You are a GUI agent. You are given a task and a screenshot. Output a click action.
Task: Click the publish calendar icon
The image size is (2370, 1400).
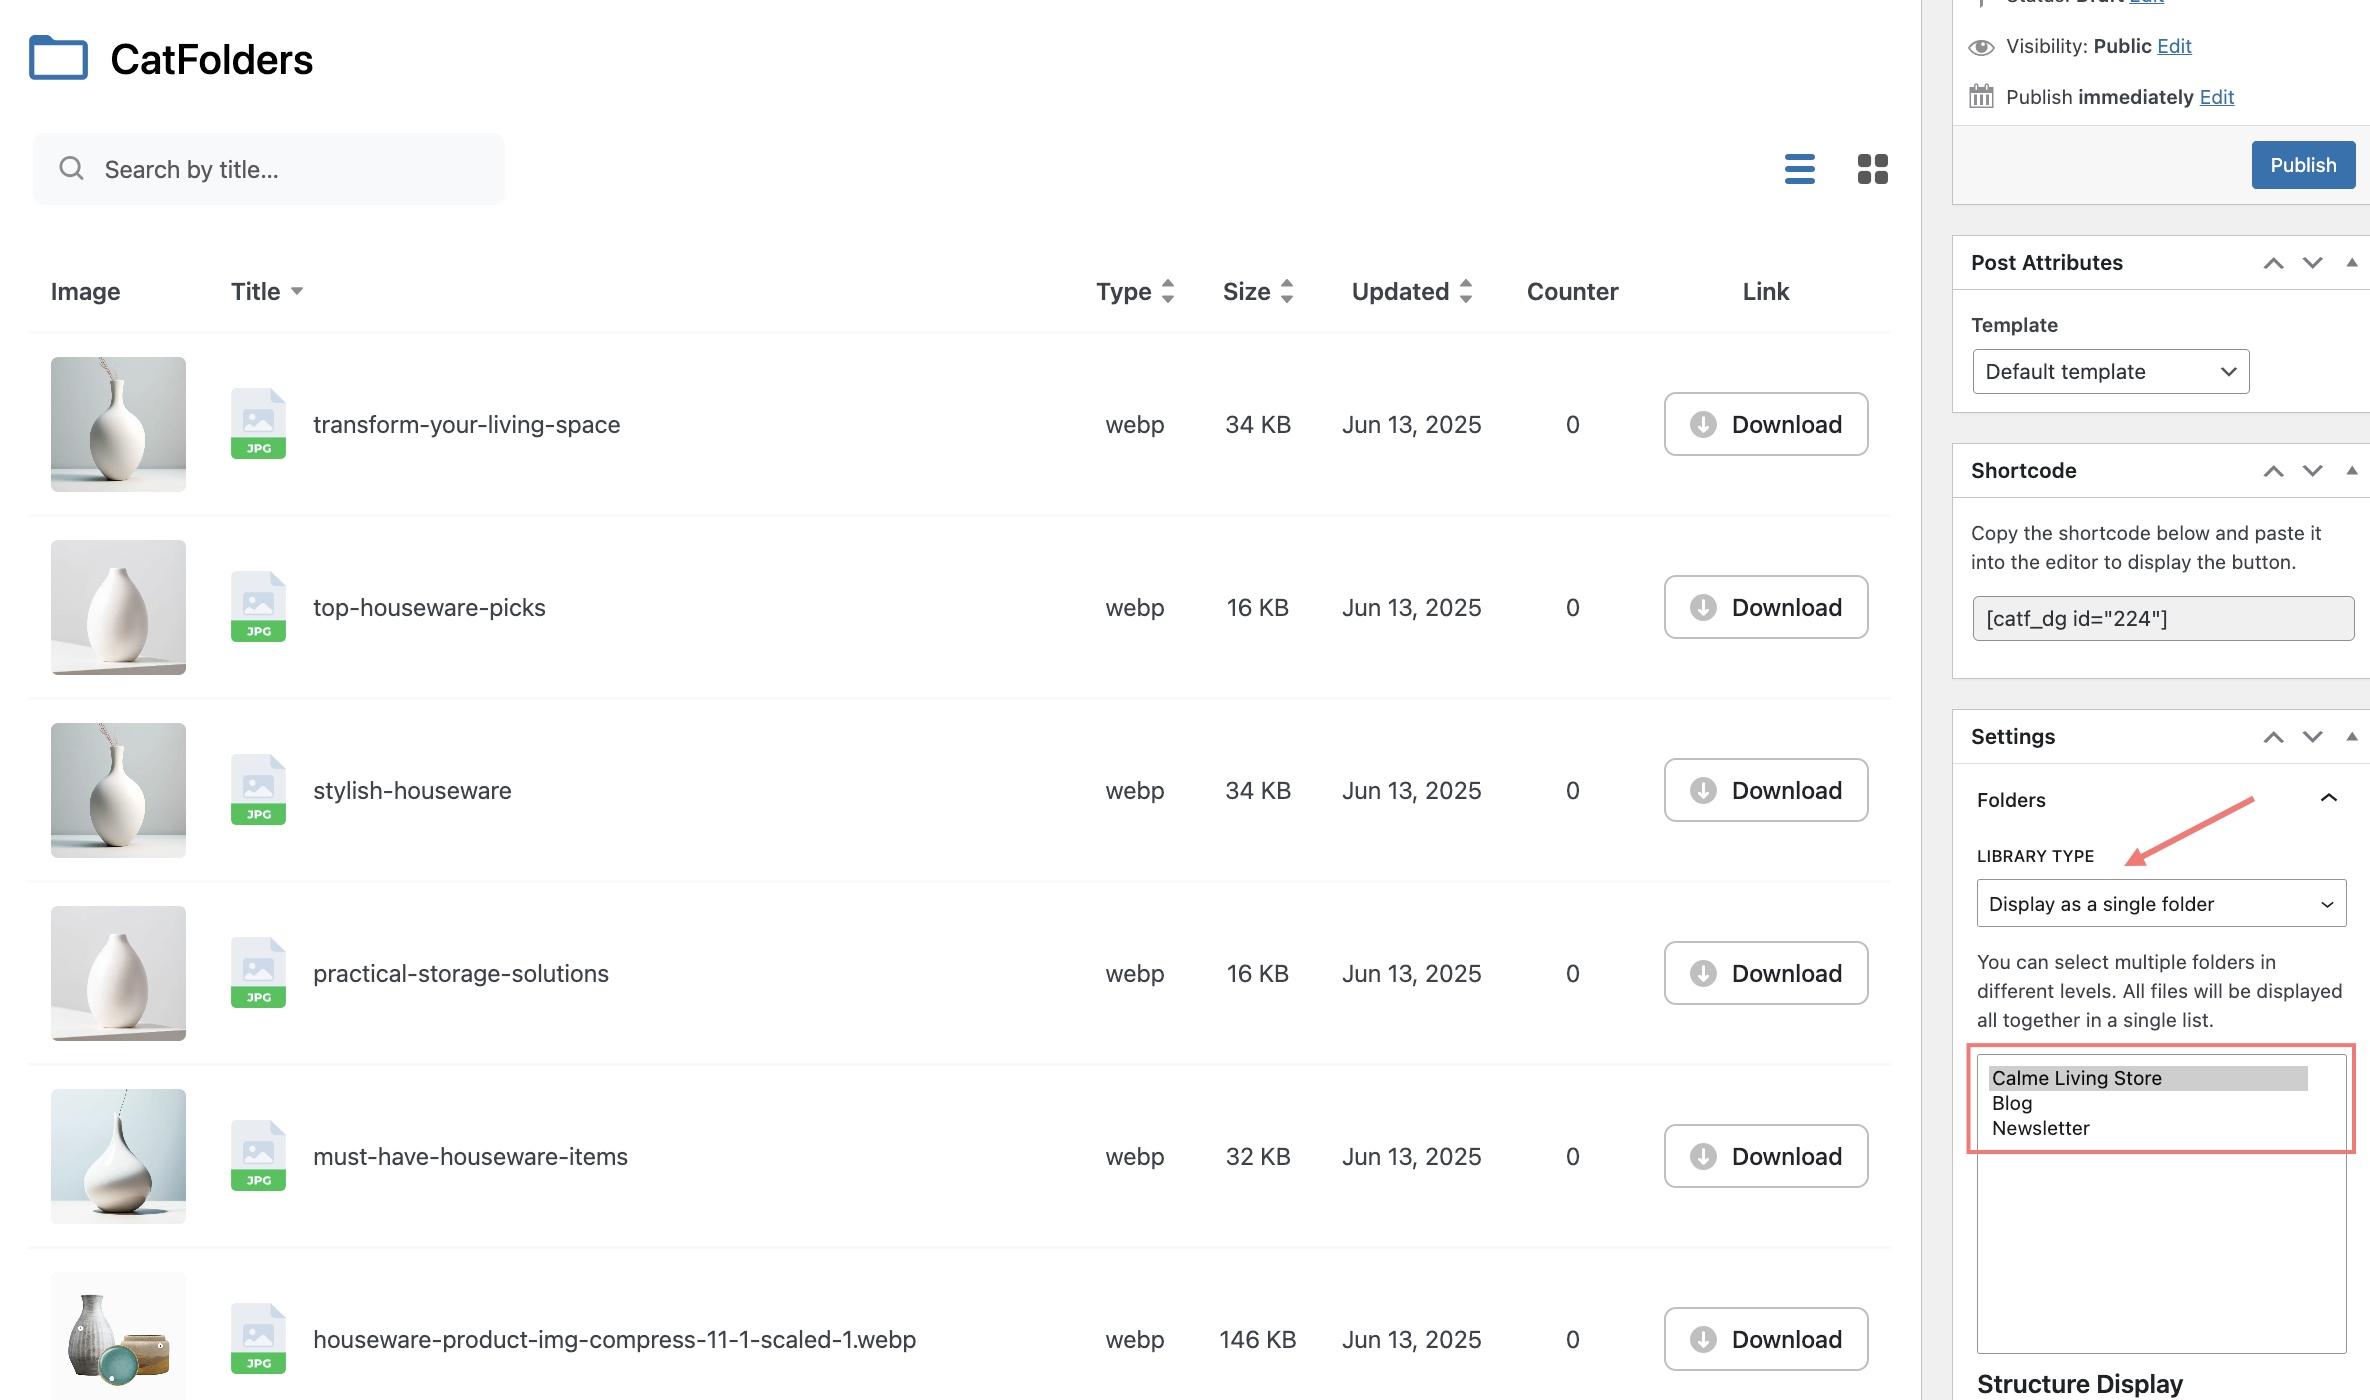point(1981,97)
